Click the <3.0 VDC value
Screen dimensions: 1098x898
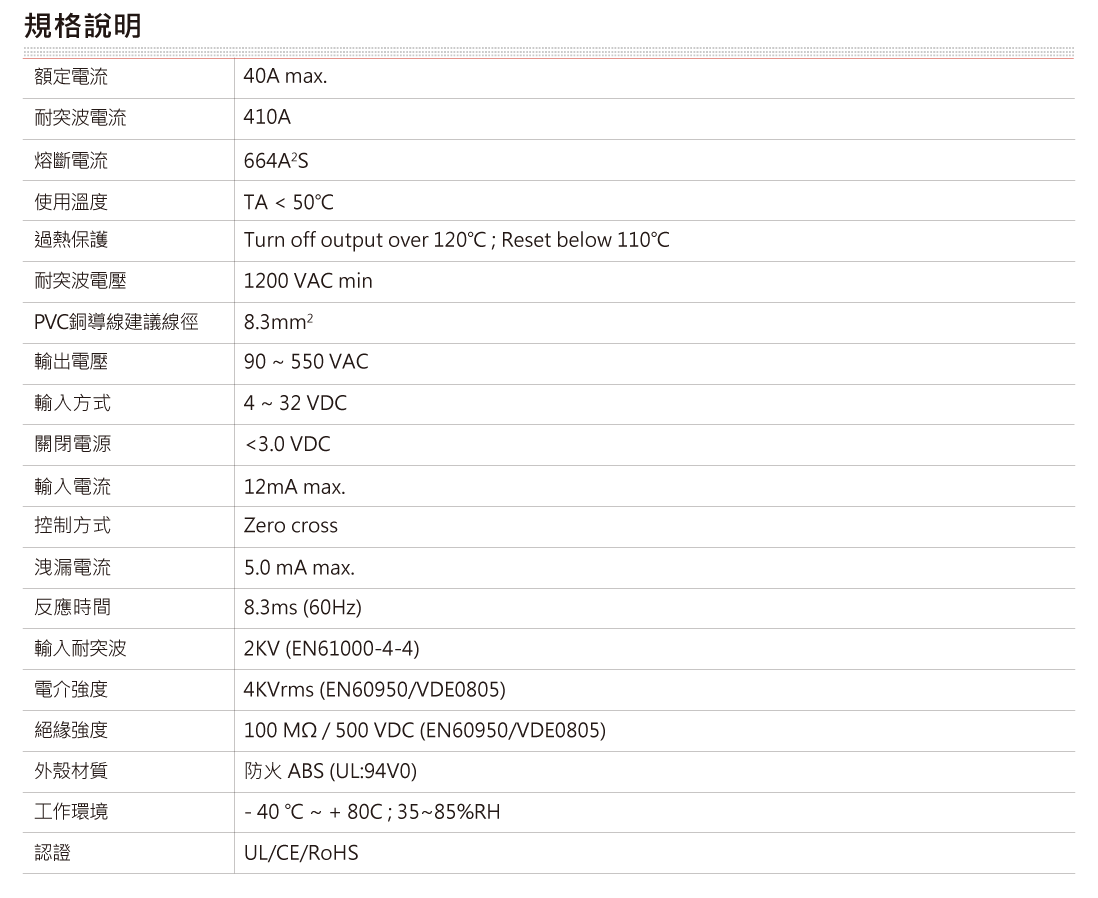[x=287, y=444]
